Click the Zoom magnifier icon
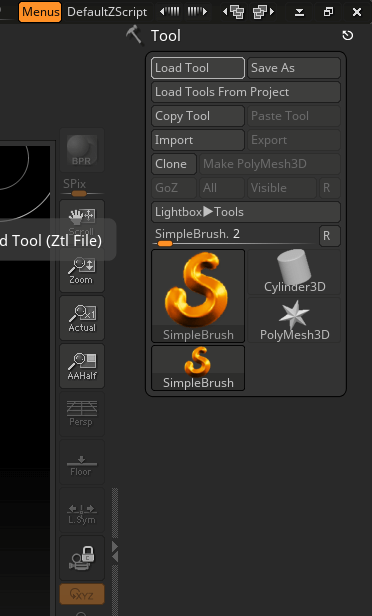The width and height of the screenshot is (372, 616). [x=82, y=270]
